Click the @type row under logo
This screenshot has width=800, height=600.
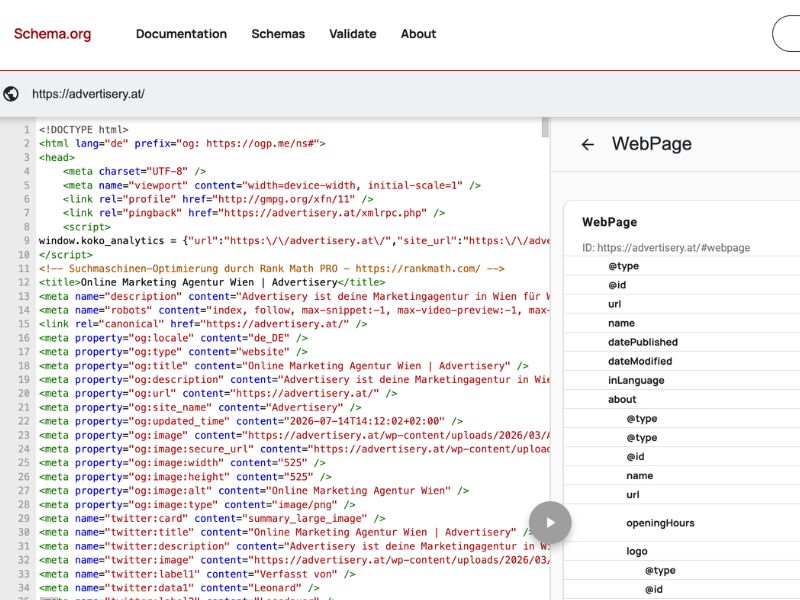pyautogui.click(x=682, y=570)
